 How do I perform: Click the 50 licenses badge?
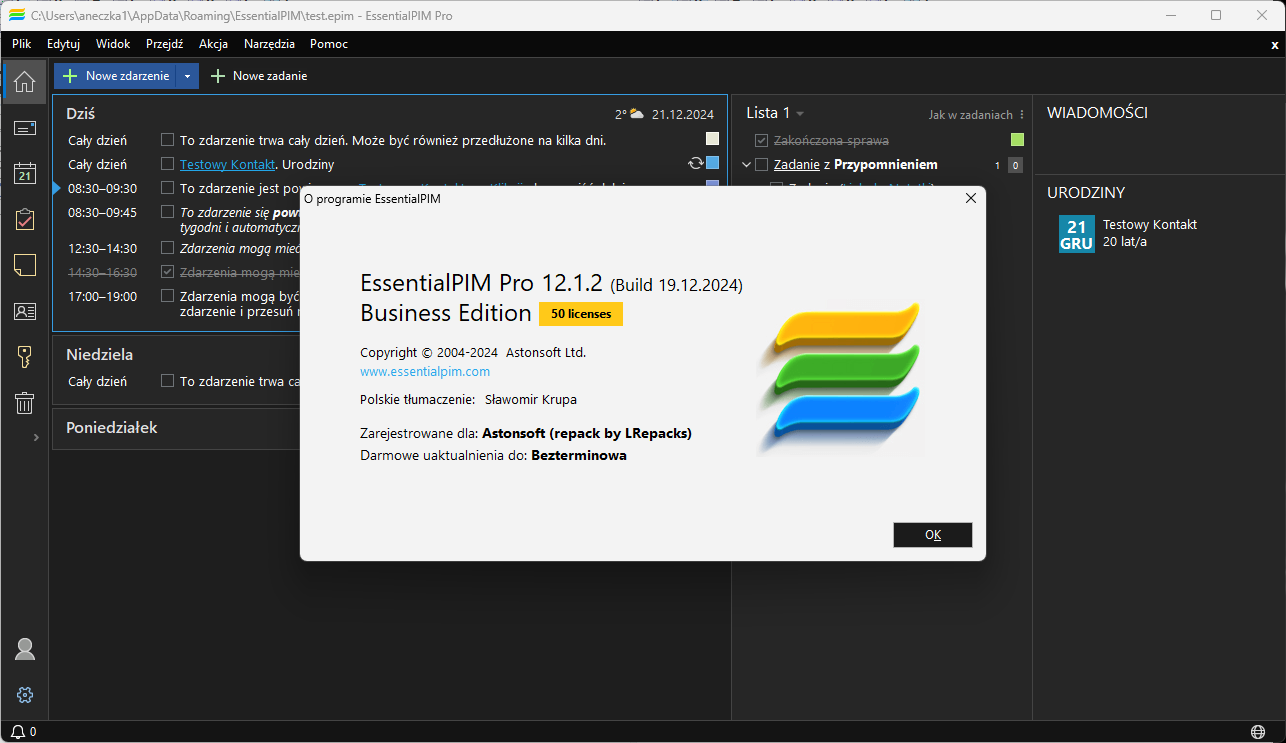coord(581,313)
